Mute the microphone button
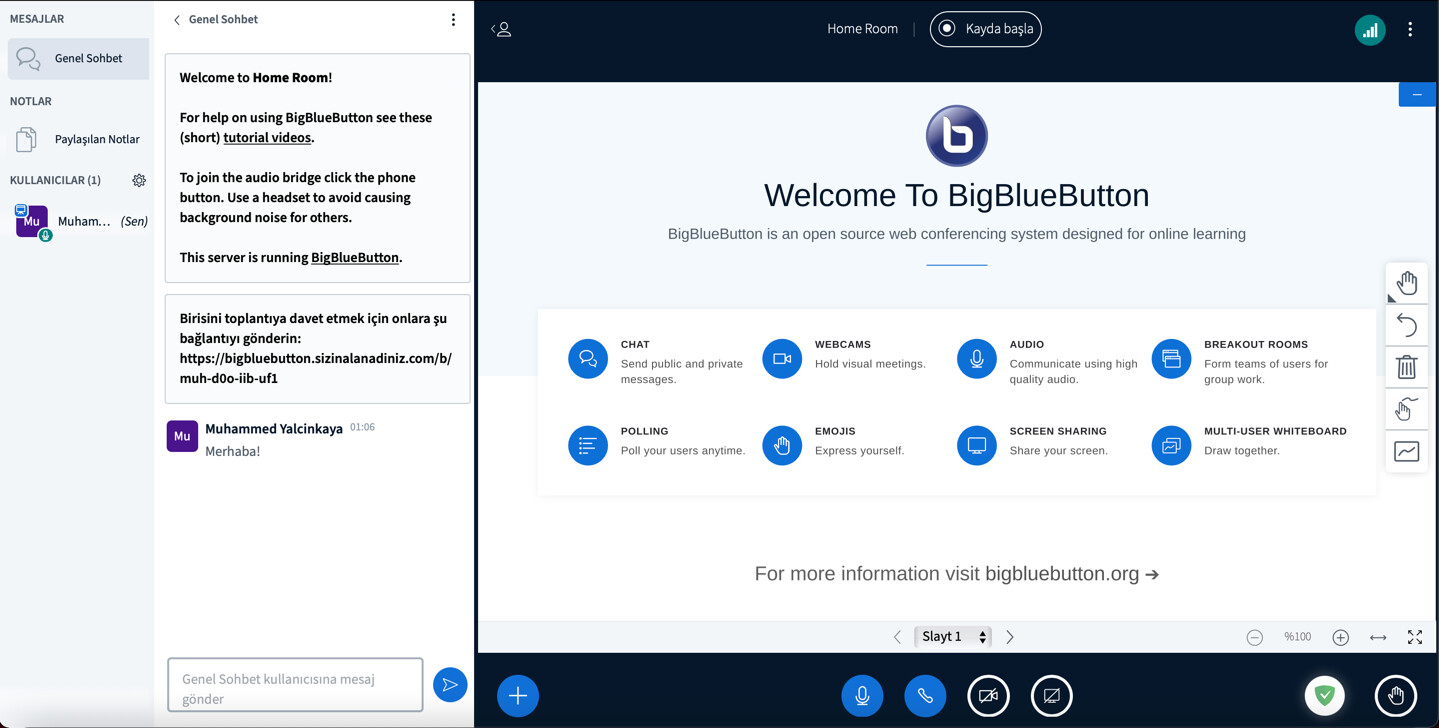This screenshot has width=1439, height=728. [x=862, y=696]
